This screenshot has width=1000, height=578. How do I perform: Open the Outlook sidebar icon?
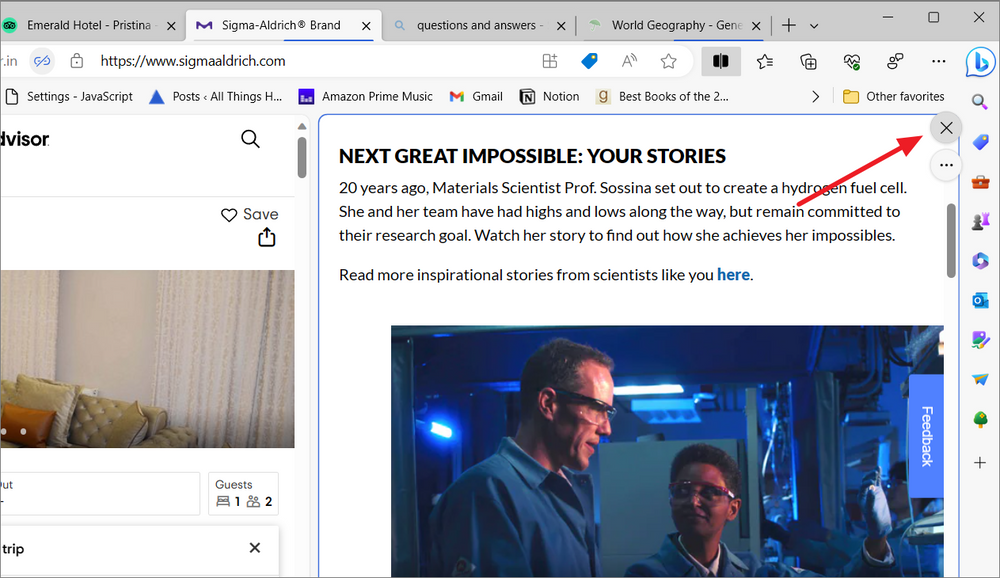[x=980, y=299]
